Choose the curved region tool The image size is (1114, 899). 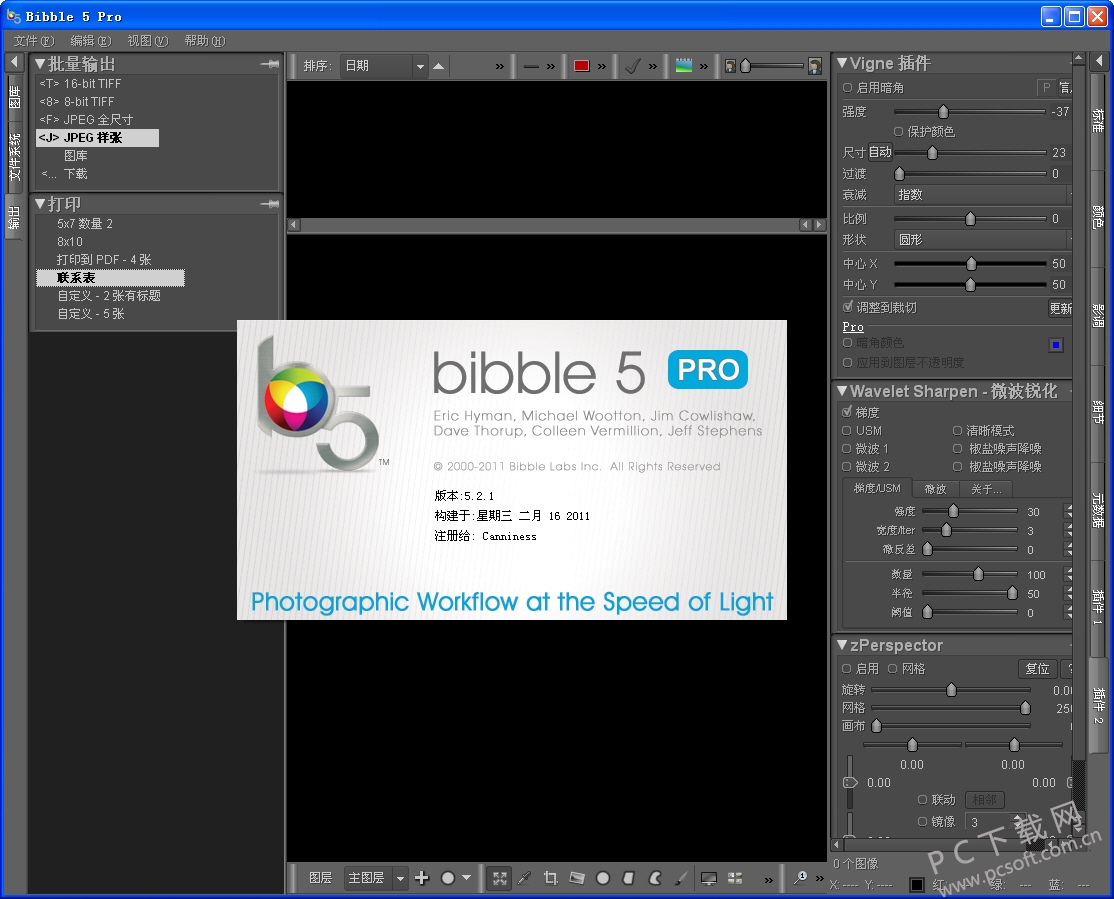point(654,878)
